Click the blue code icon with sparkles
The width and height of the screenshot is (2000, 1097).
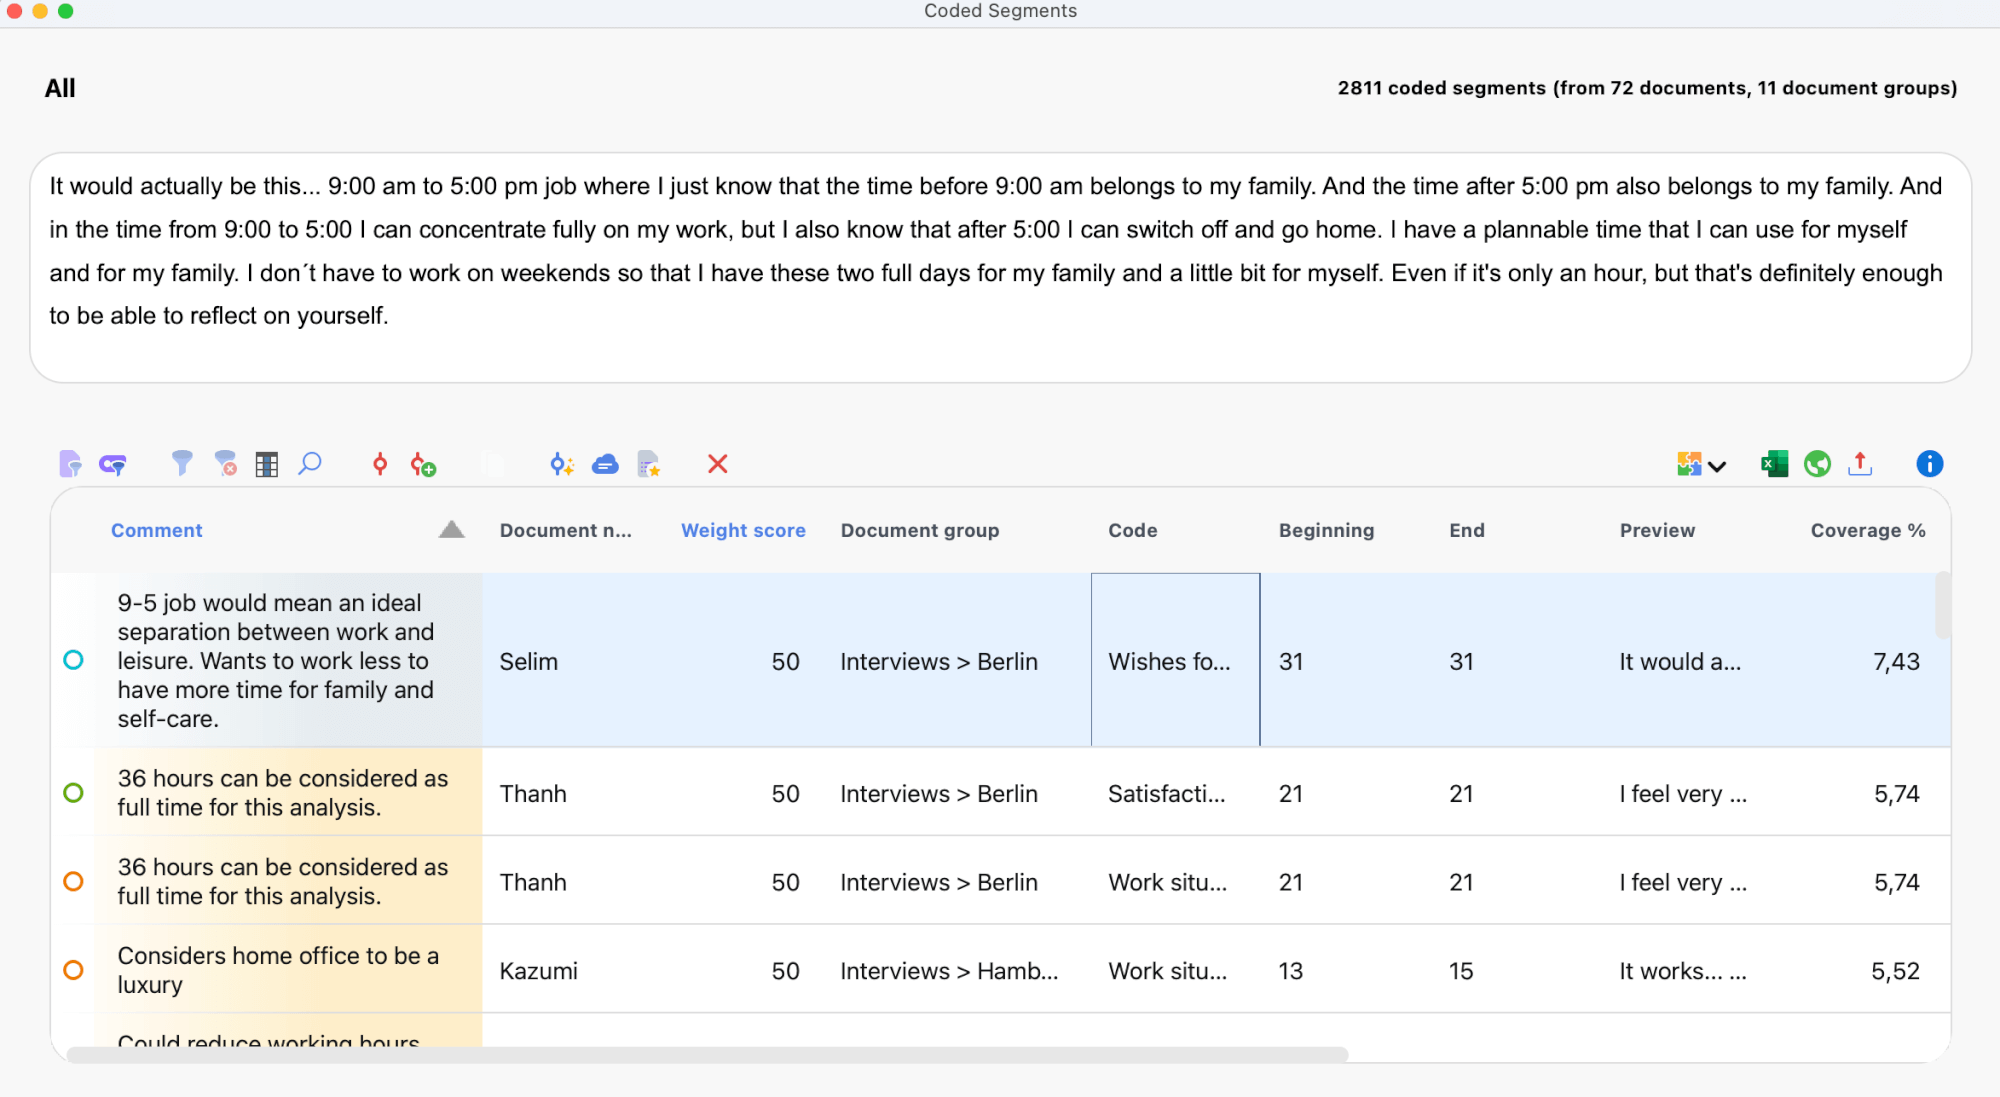pos(562,464)
